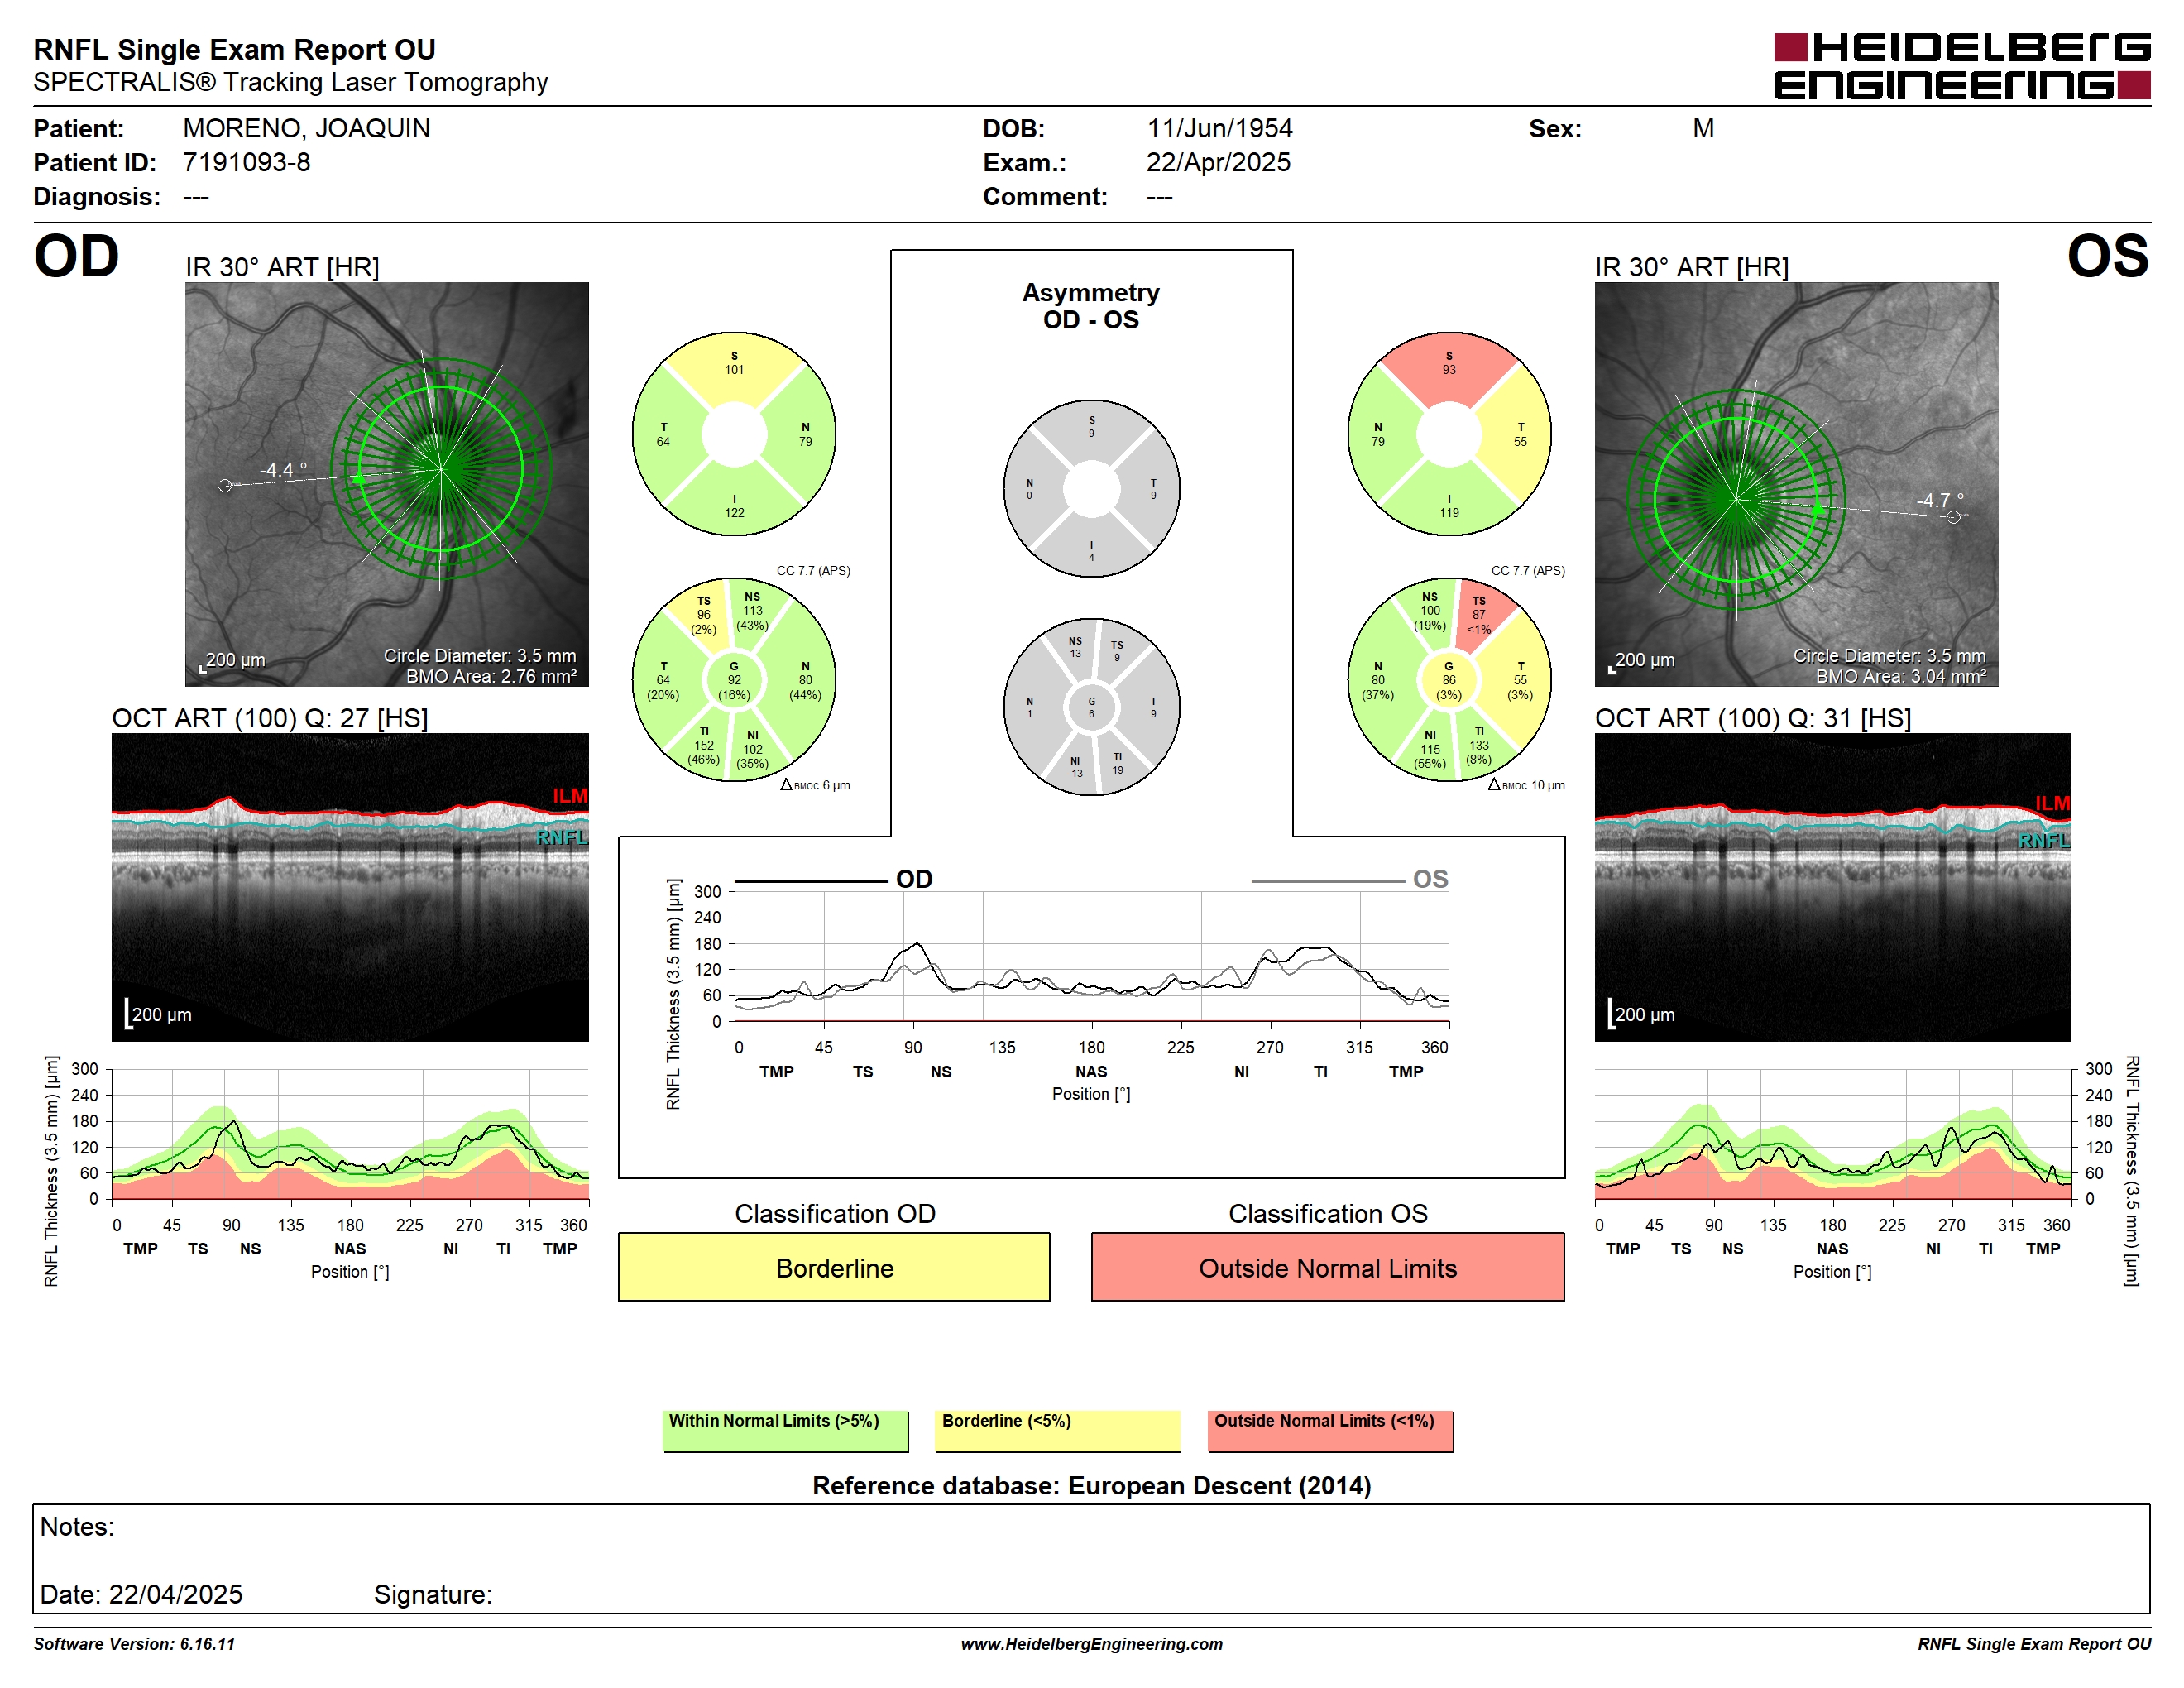Click the gray OS legend label above center graph
Viewport: 2184px width, 1688px height.
pyautogui.click(x=1430, y=879)
